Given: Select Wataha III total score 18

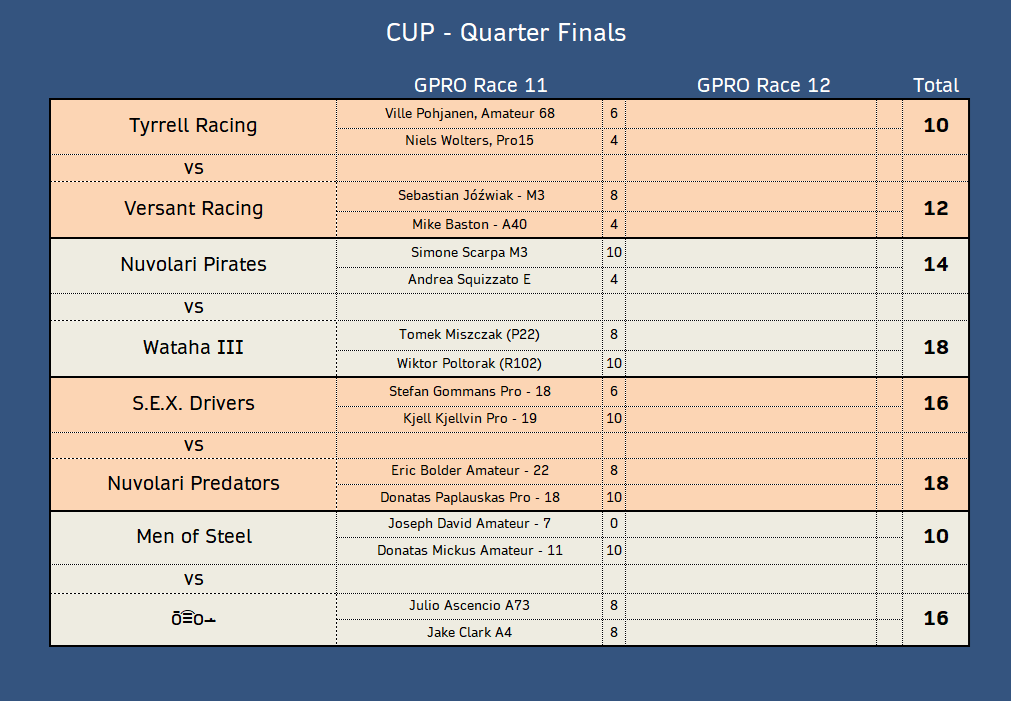Looking at the screenshot, I should pos(935,348).
